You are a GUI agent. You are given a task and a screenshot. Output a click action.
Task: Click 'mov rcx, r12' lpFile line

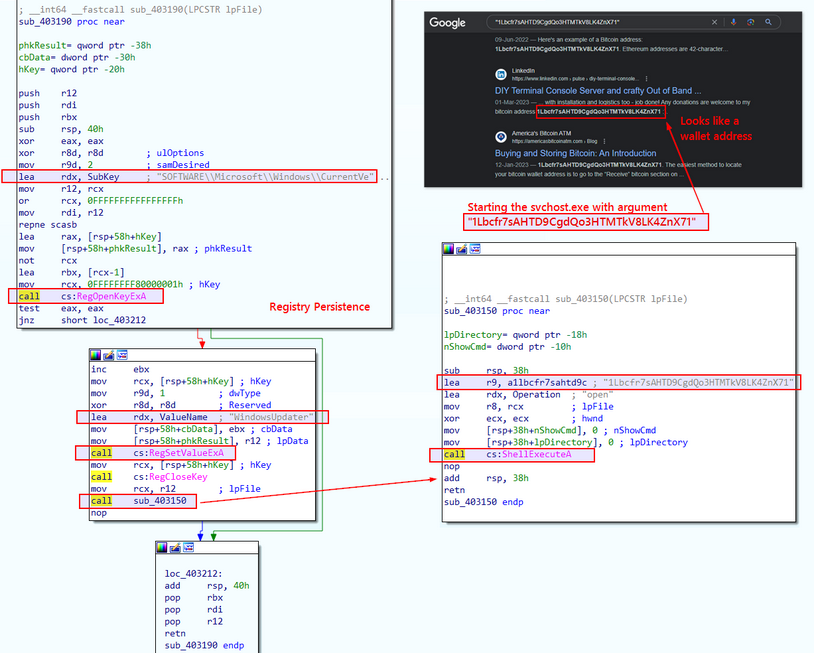[x=175, y=489]
